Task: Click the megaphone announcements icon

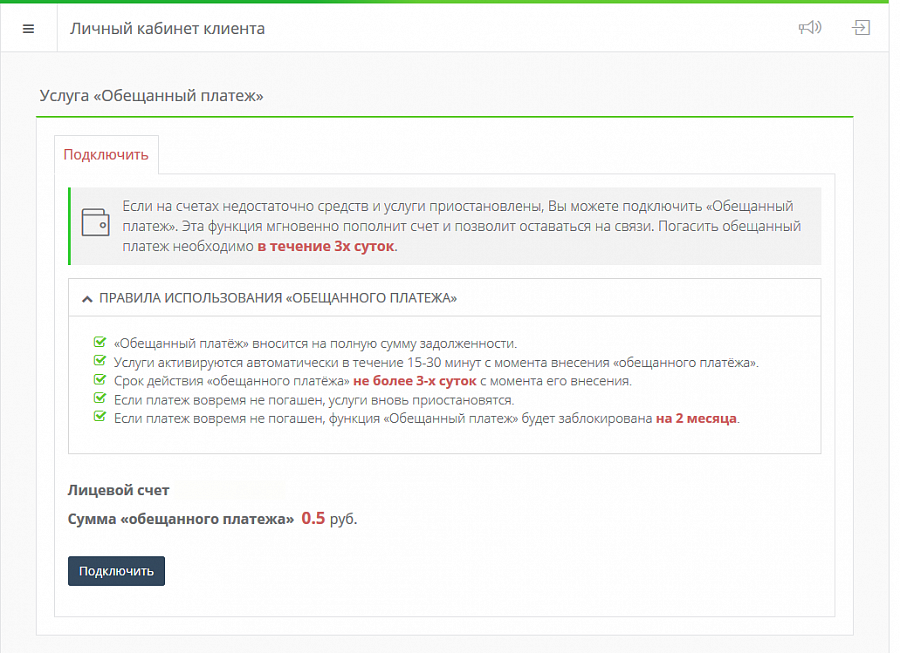Action: pos(809,28)
